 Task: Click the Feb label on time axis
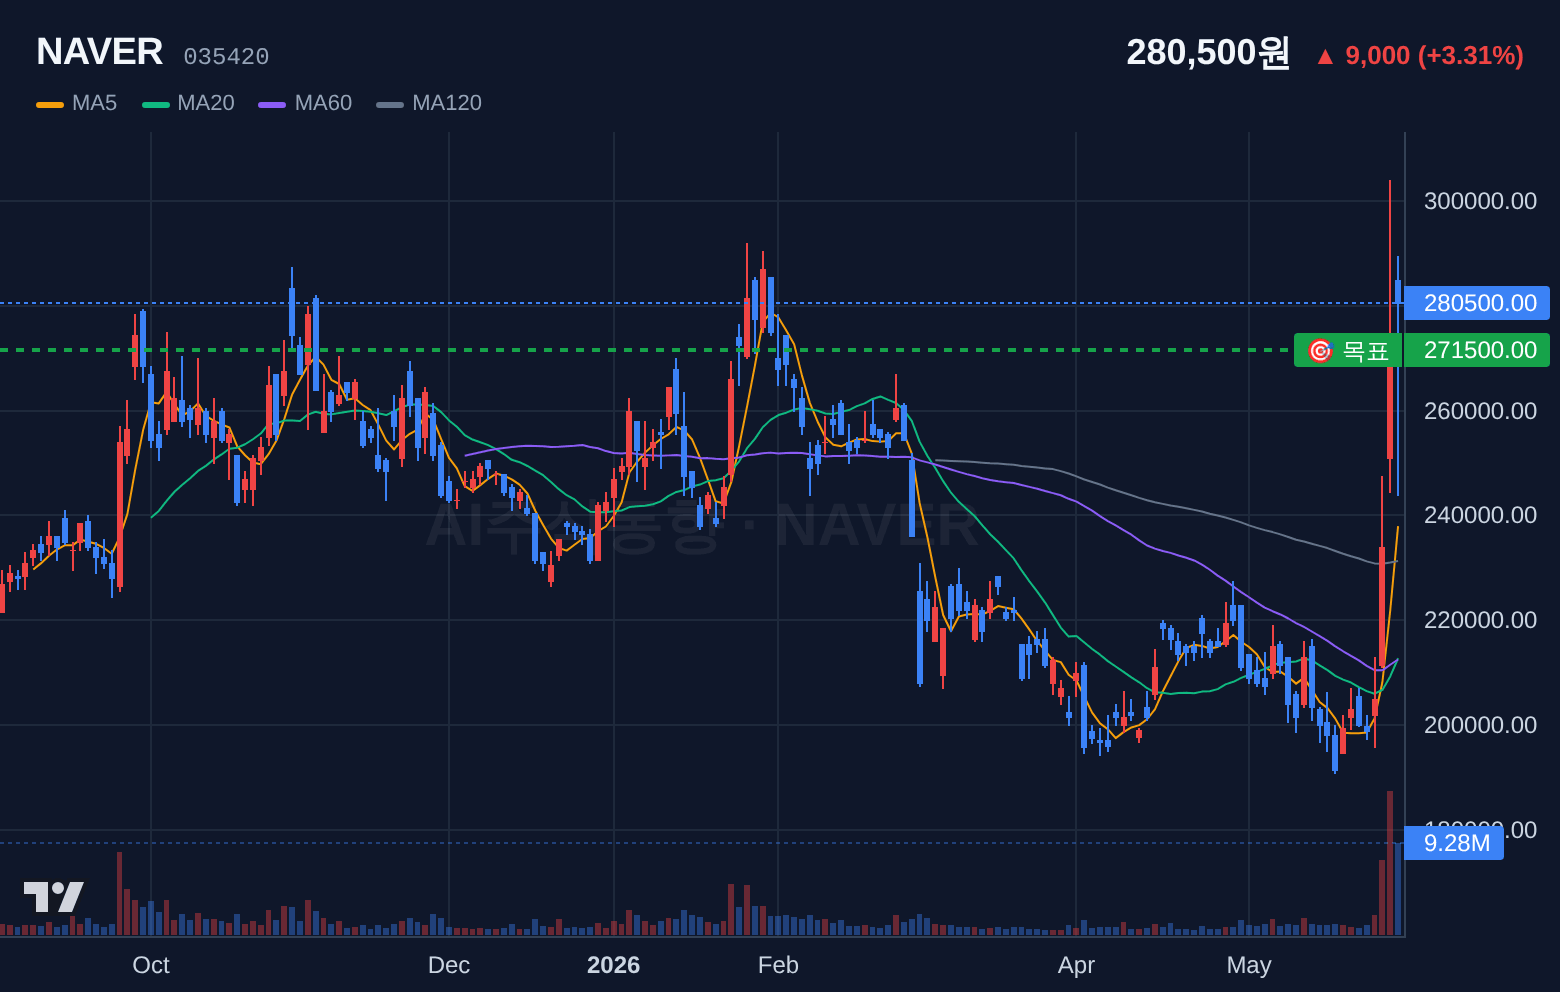click(x=778, y=965)
